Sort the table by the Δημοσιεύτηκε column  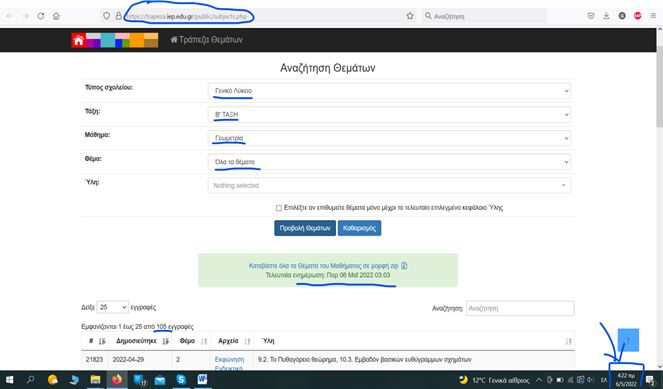141,341
